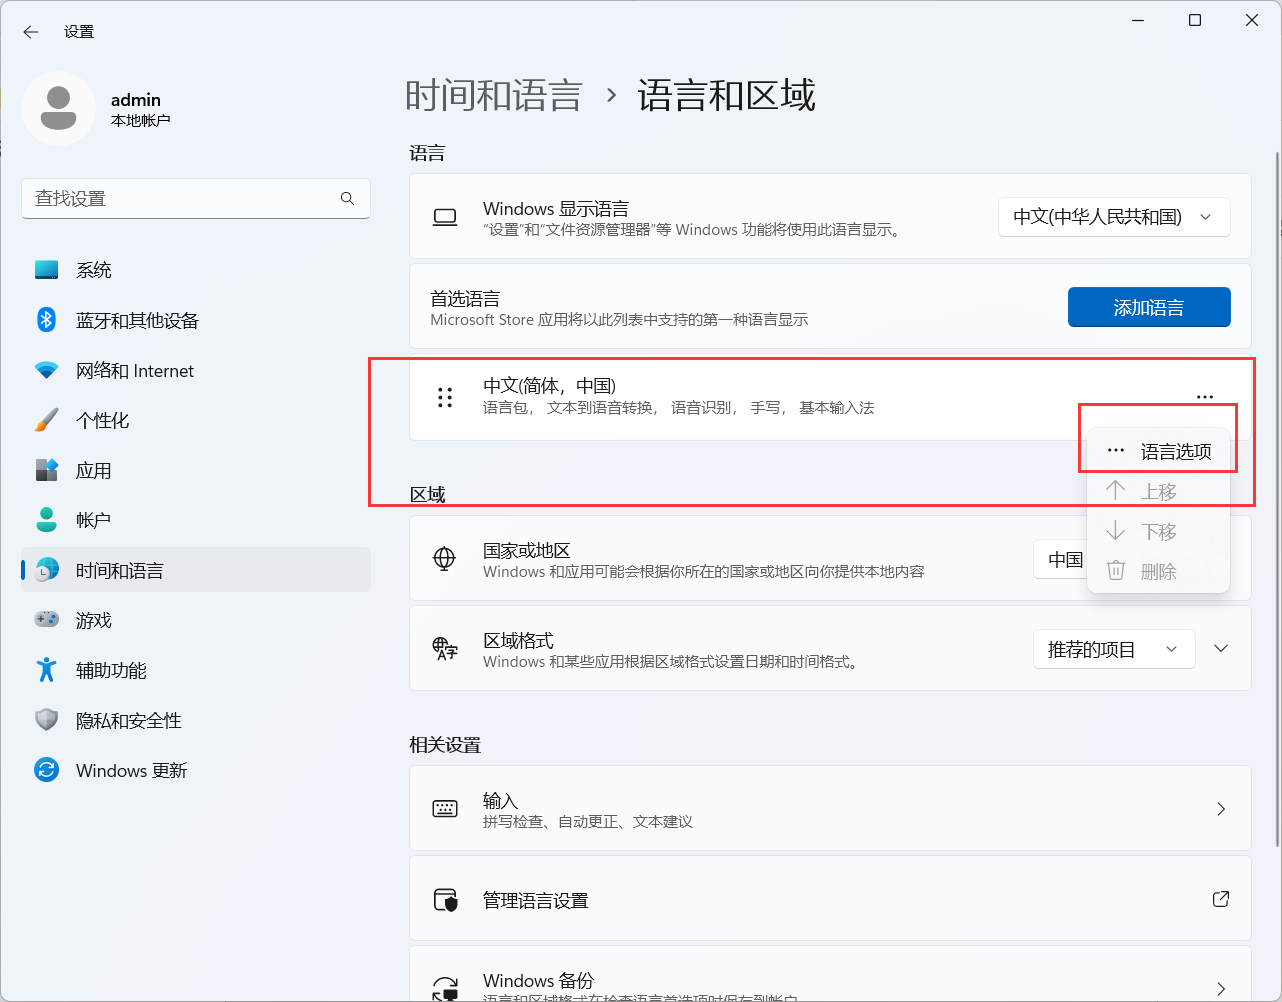
Task: Open the Windows 显示语言 dropdown
Action: coord(1114,217)
